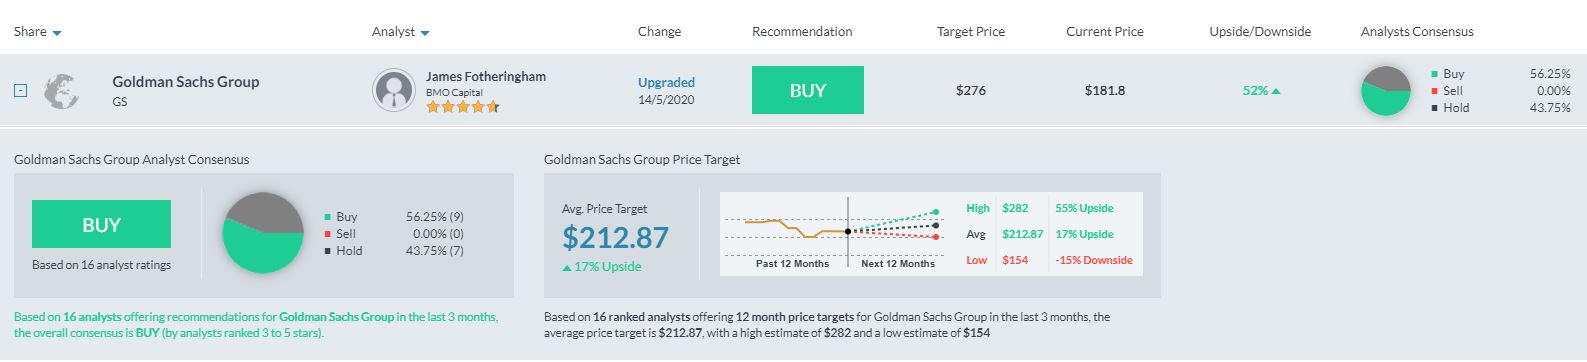Click the analyst five-star rating
This screenshot has height=362, width=1587.
[462, 107]
